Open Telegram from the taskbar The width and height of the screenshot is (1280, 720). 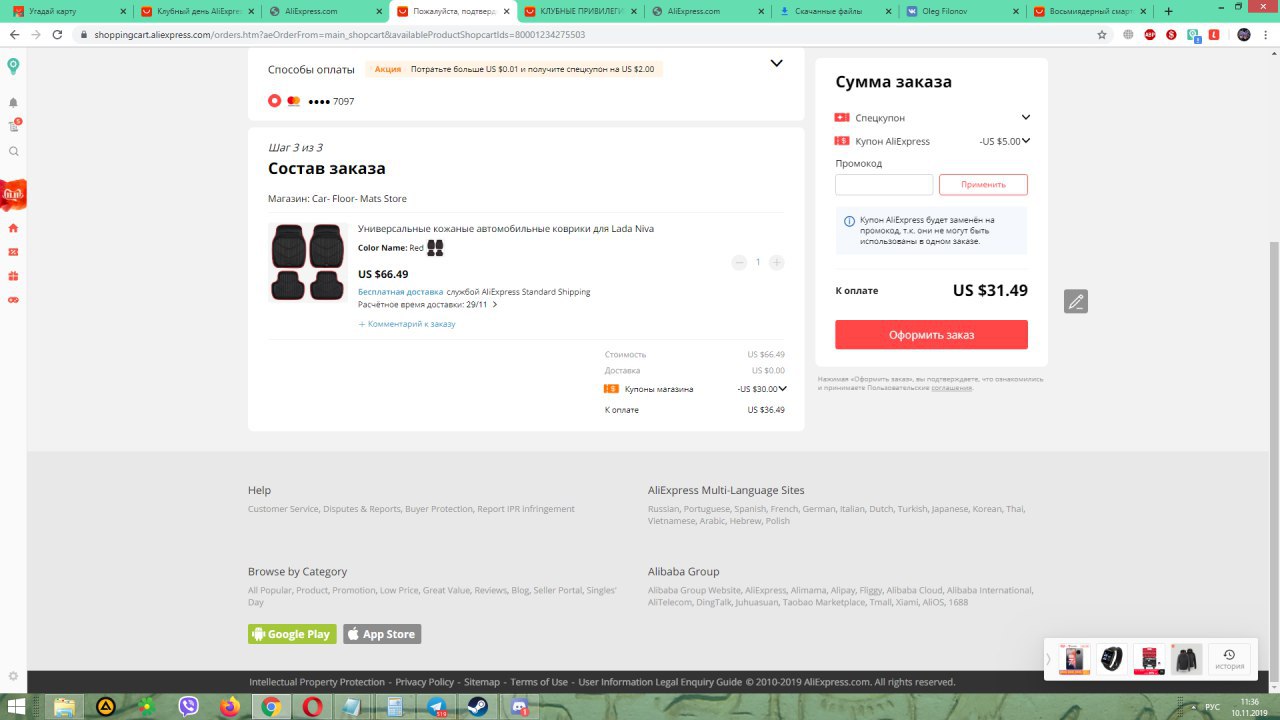(436, 707)
